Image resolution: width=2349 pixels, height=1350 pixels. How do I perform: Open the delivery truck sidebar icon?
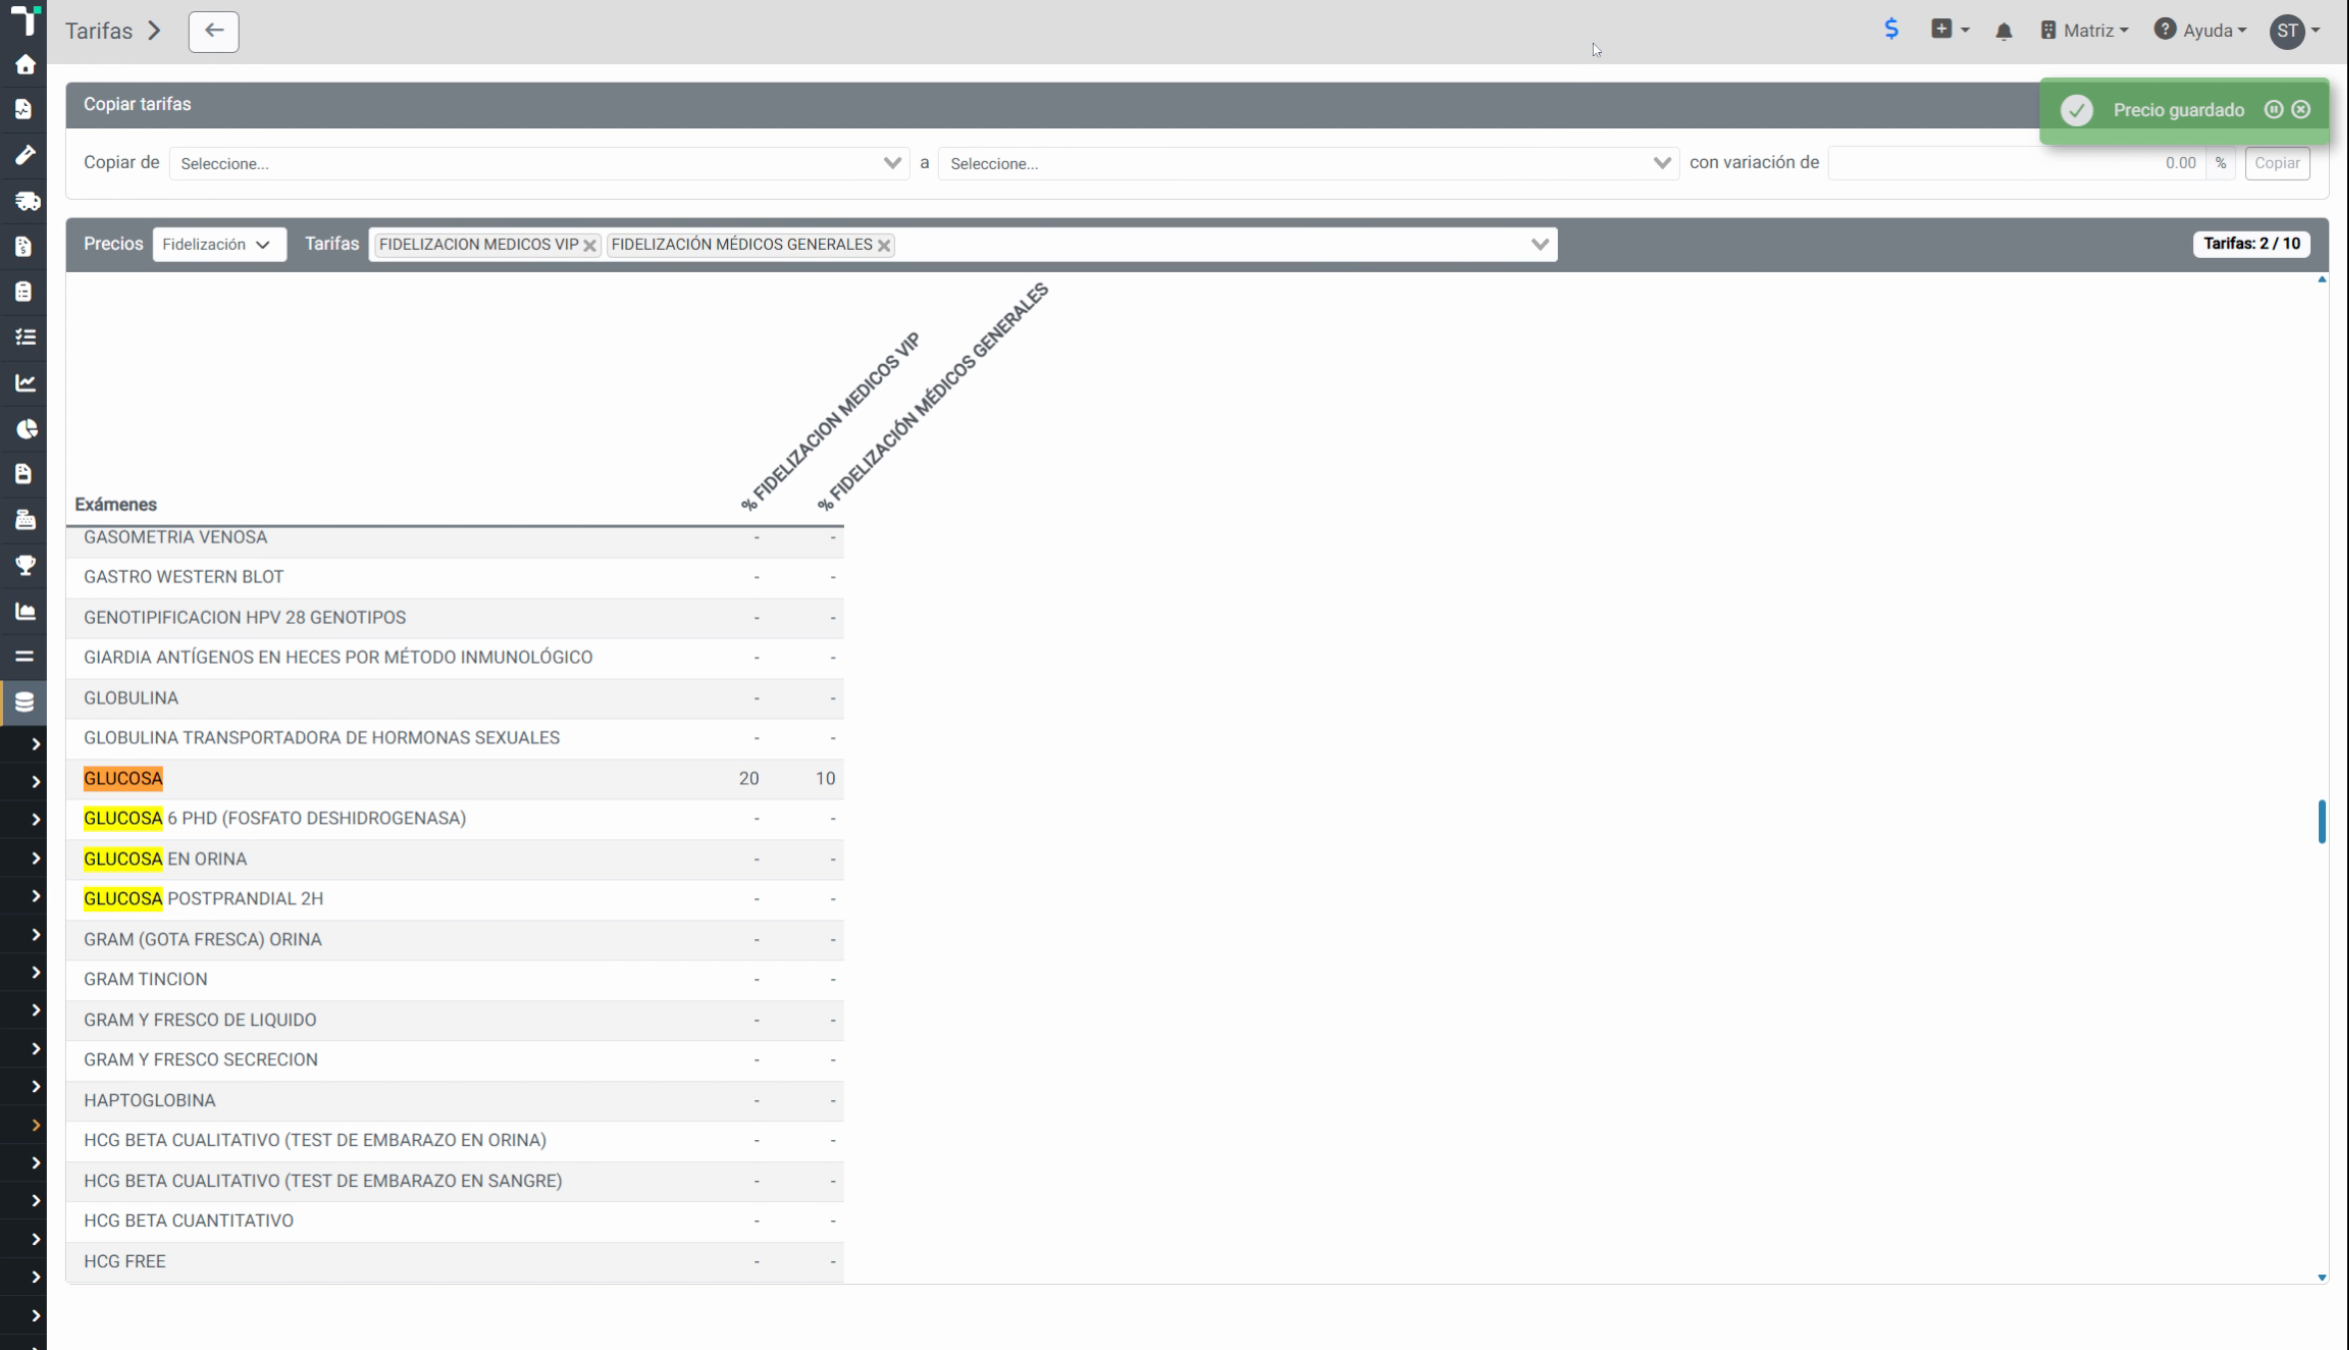[x=25, y=201]
